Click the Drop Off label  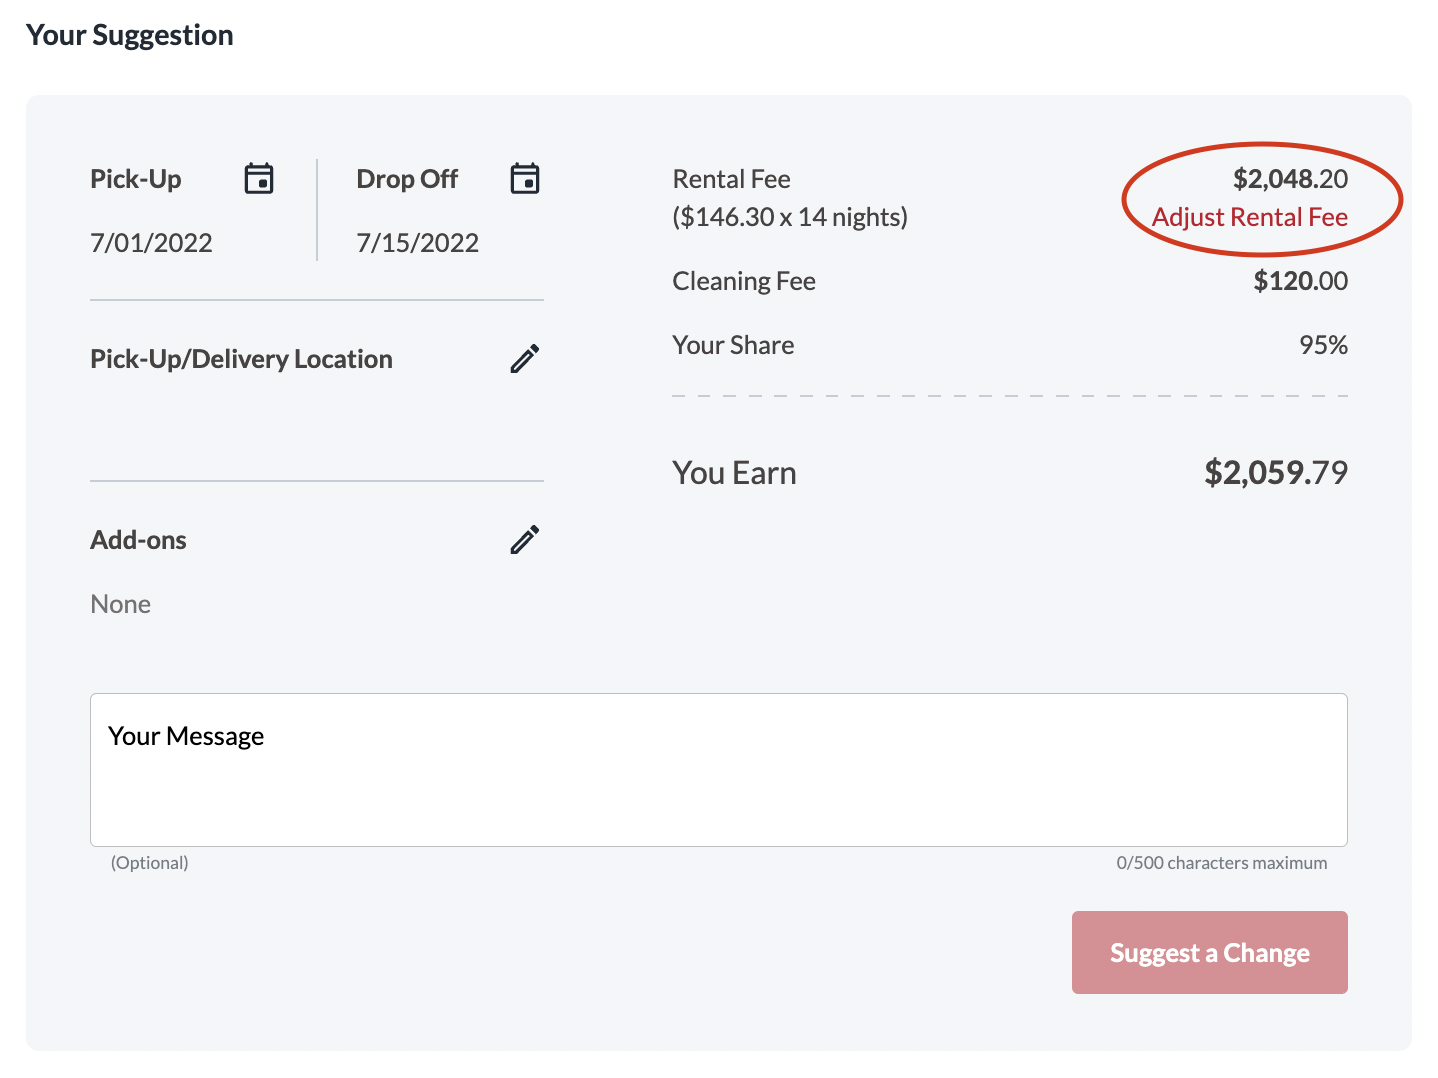407,179
